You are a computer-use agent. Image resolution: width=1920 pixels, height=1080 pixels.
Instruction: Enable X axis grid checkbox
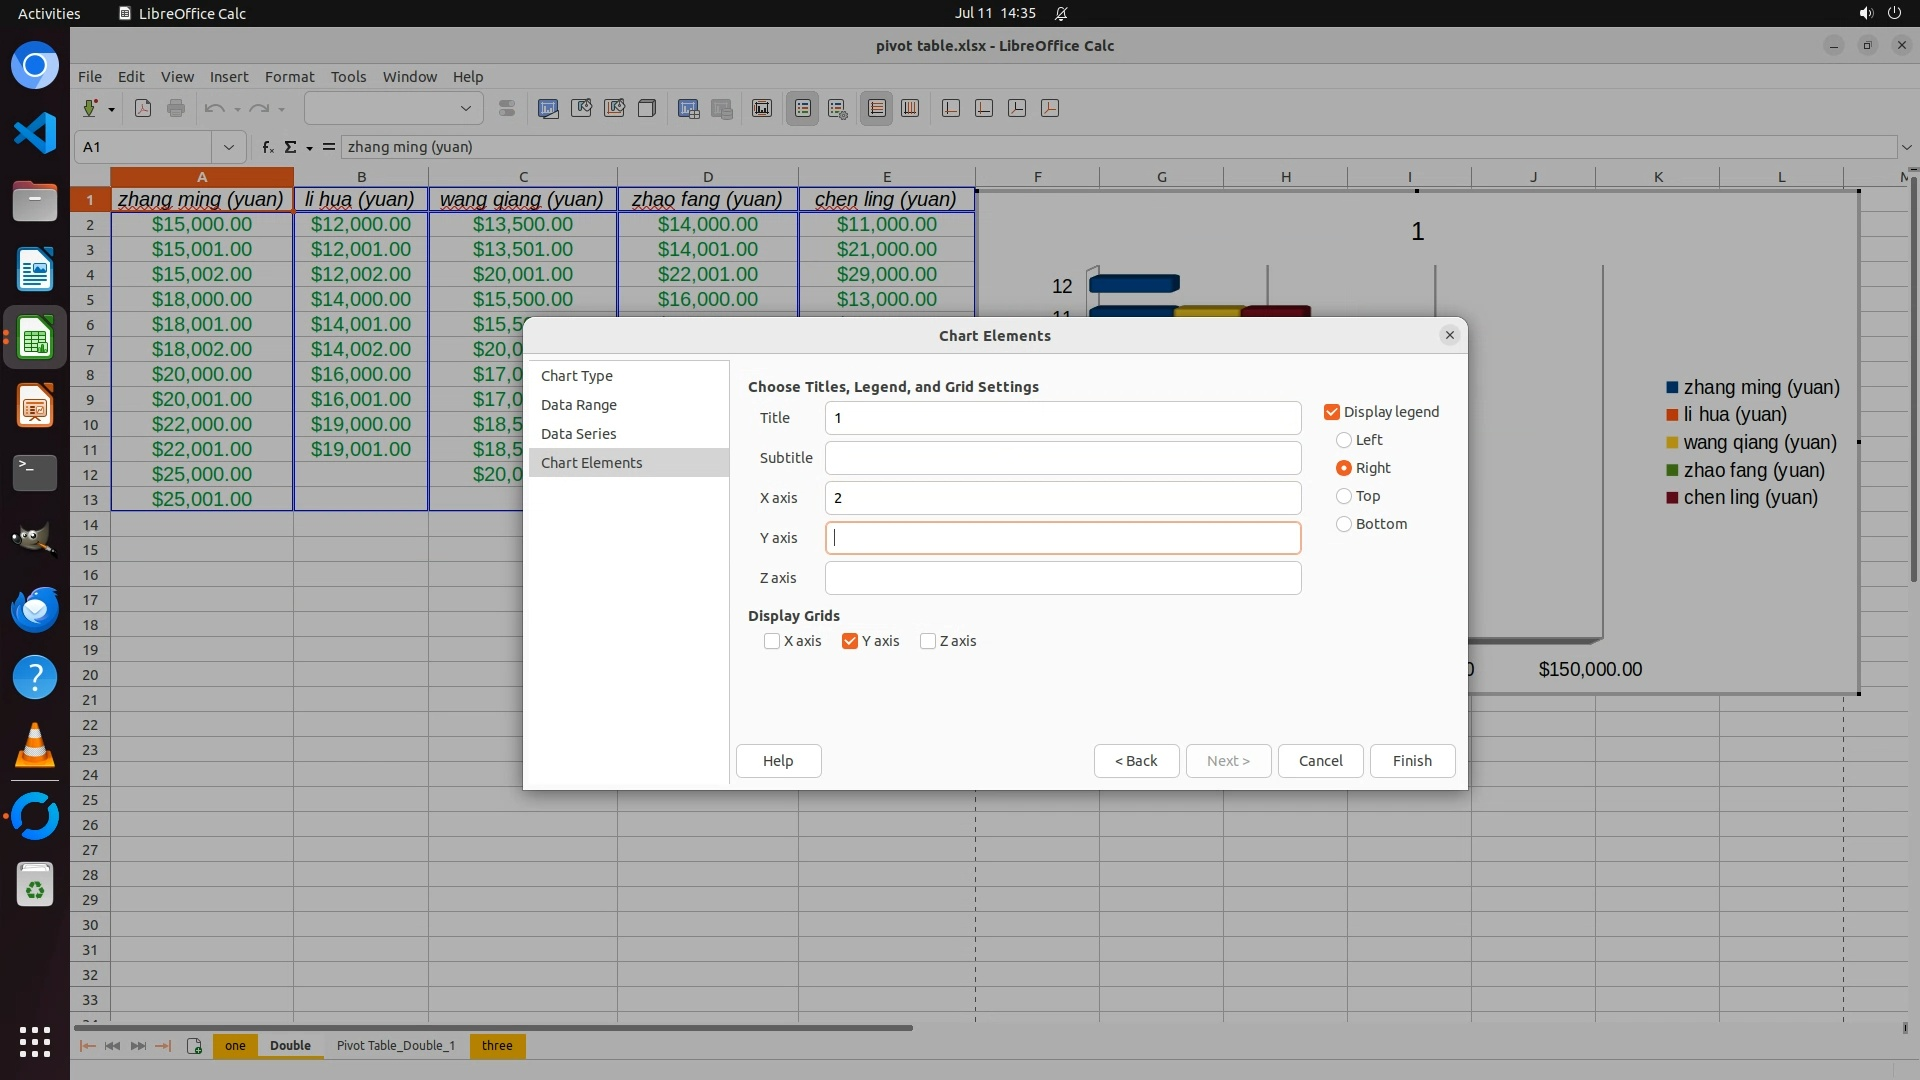click(772, 641)
